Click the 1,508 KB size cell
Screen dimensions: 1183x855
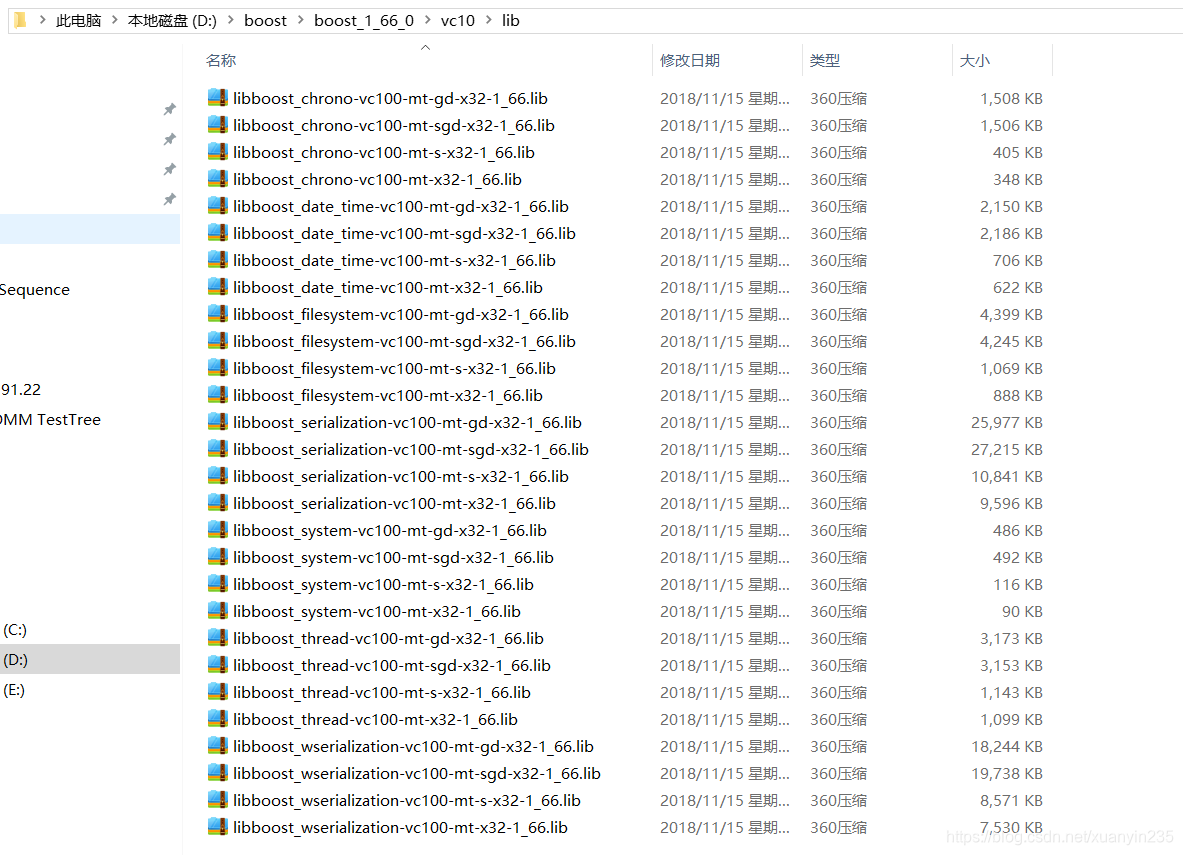coord(1011,98)
